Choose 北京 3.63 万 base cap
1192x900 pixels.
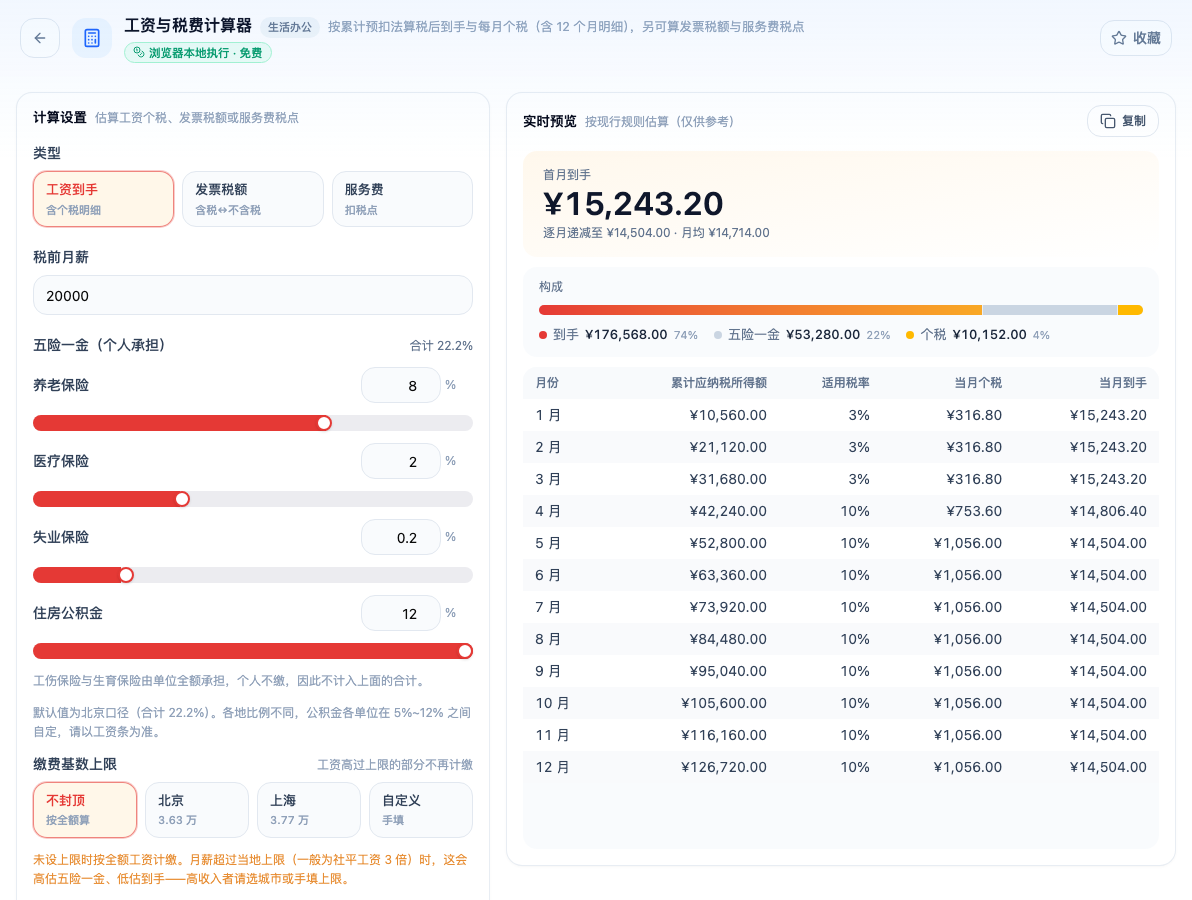point(197,810)
